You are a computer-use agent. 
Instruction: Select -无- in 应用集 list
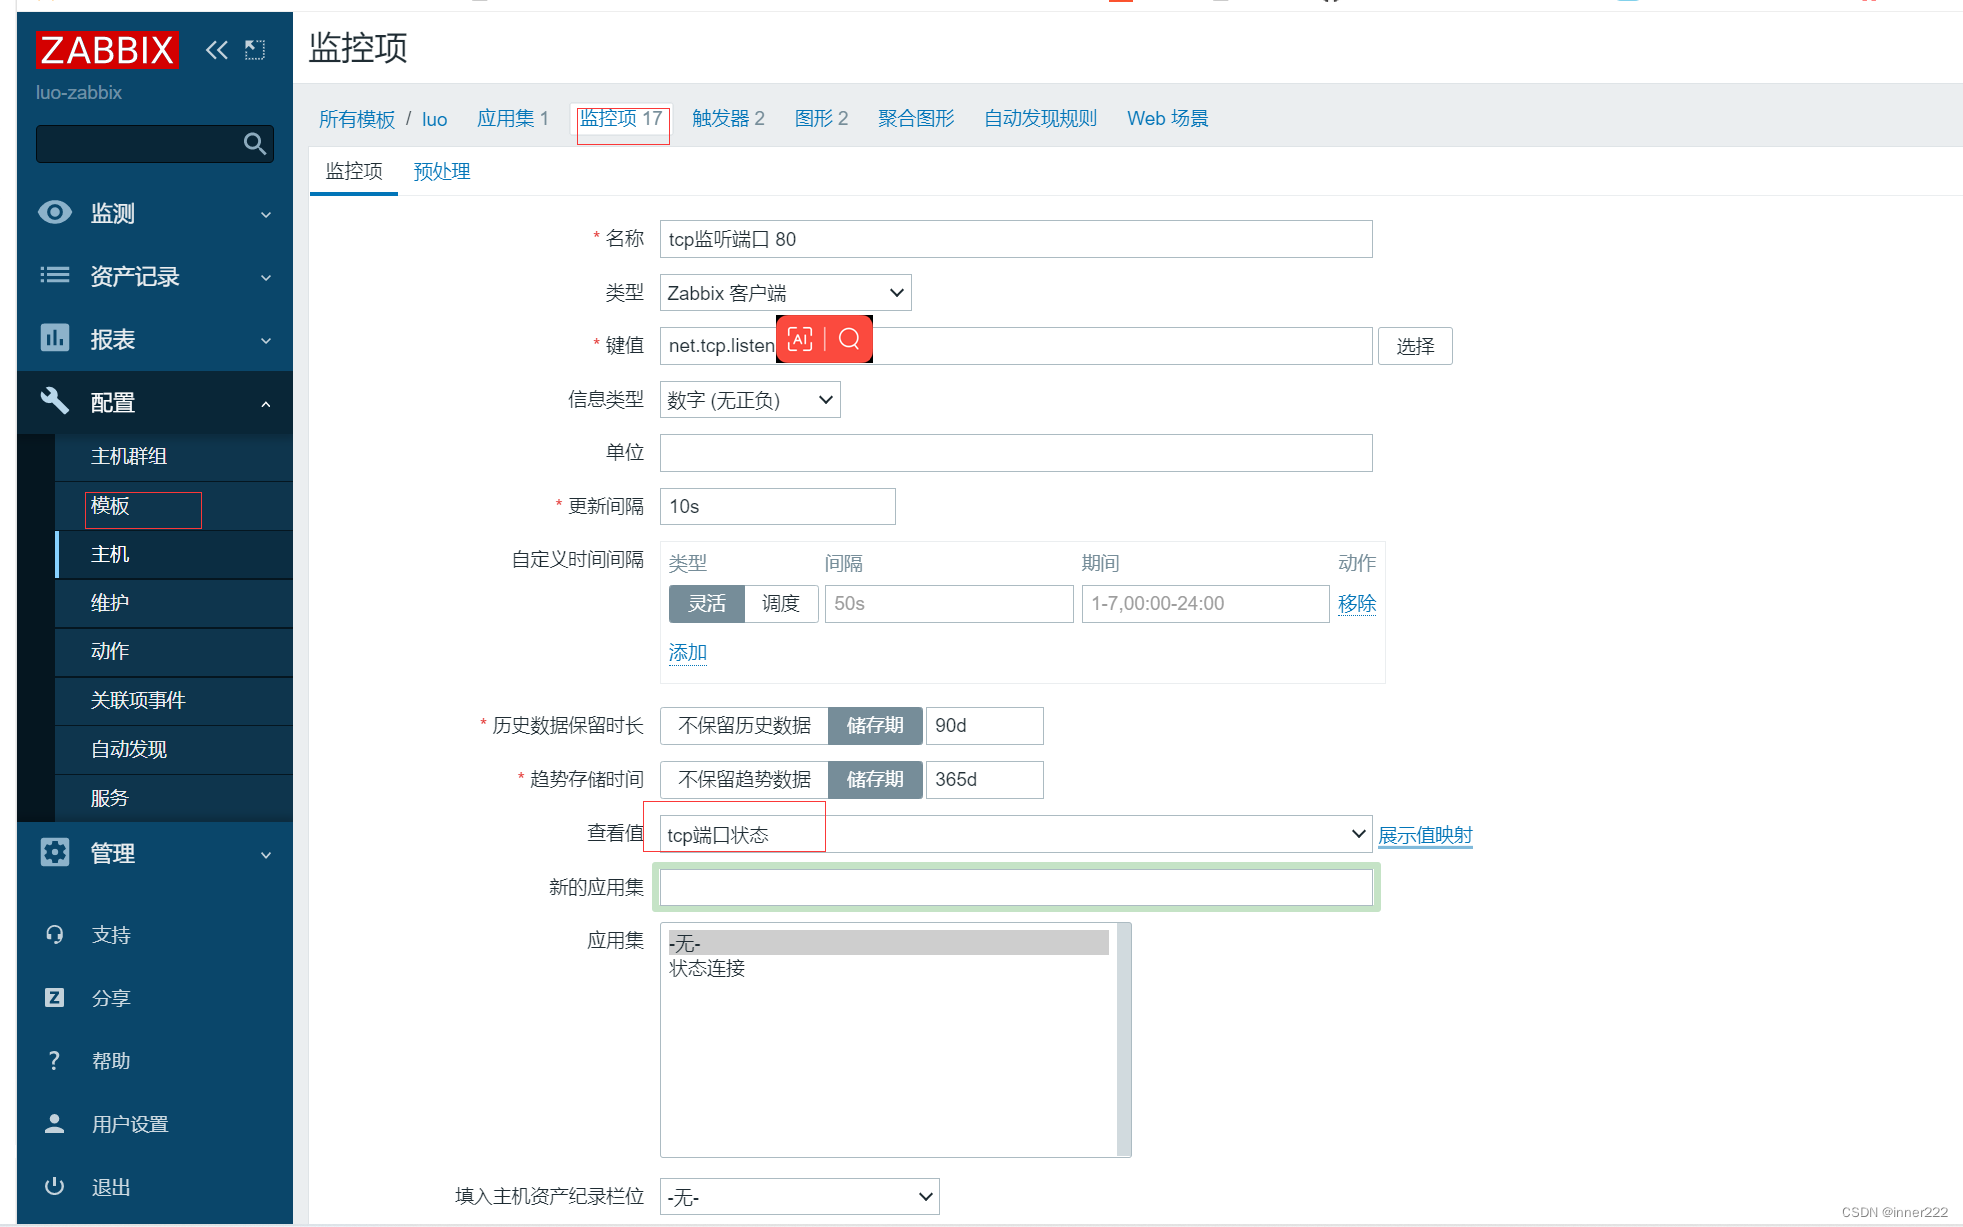[x=888, y=943]
